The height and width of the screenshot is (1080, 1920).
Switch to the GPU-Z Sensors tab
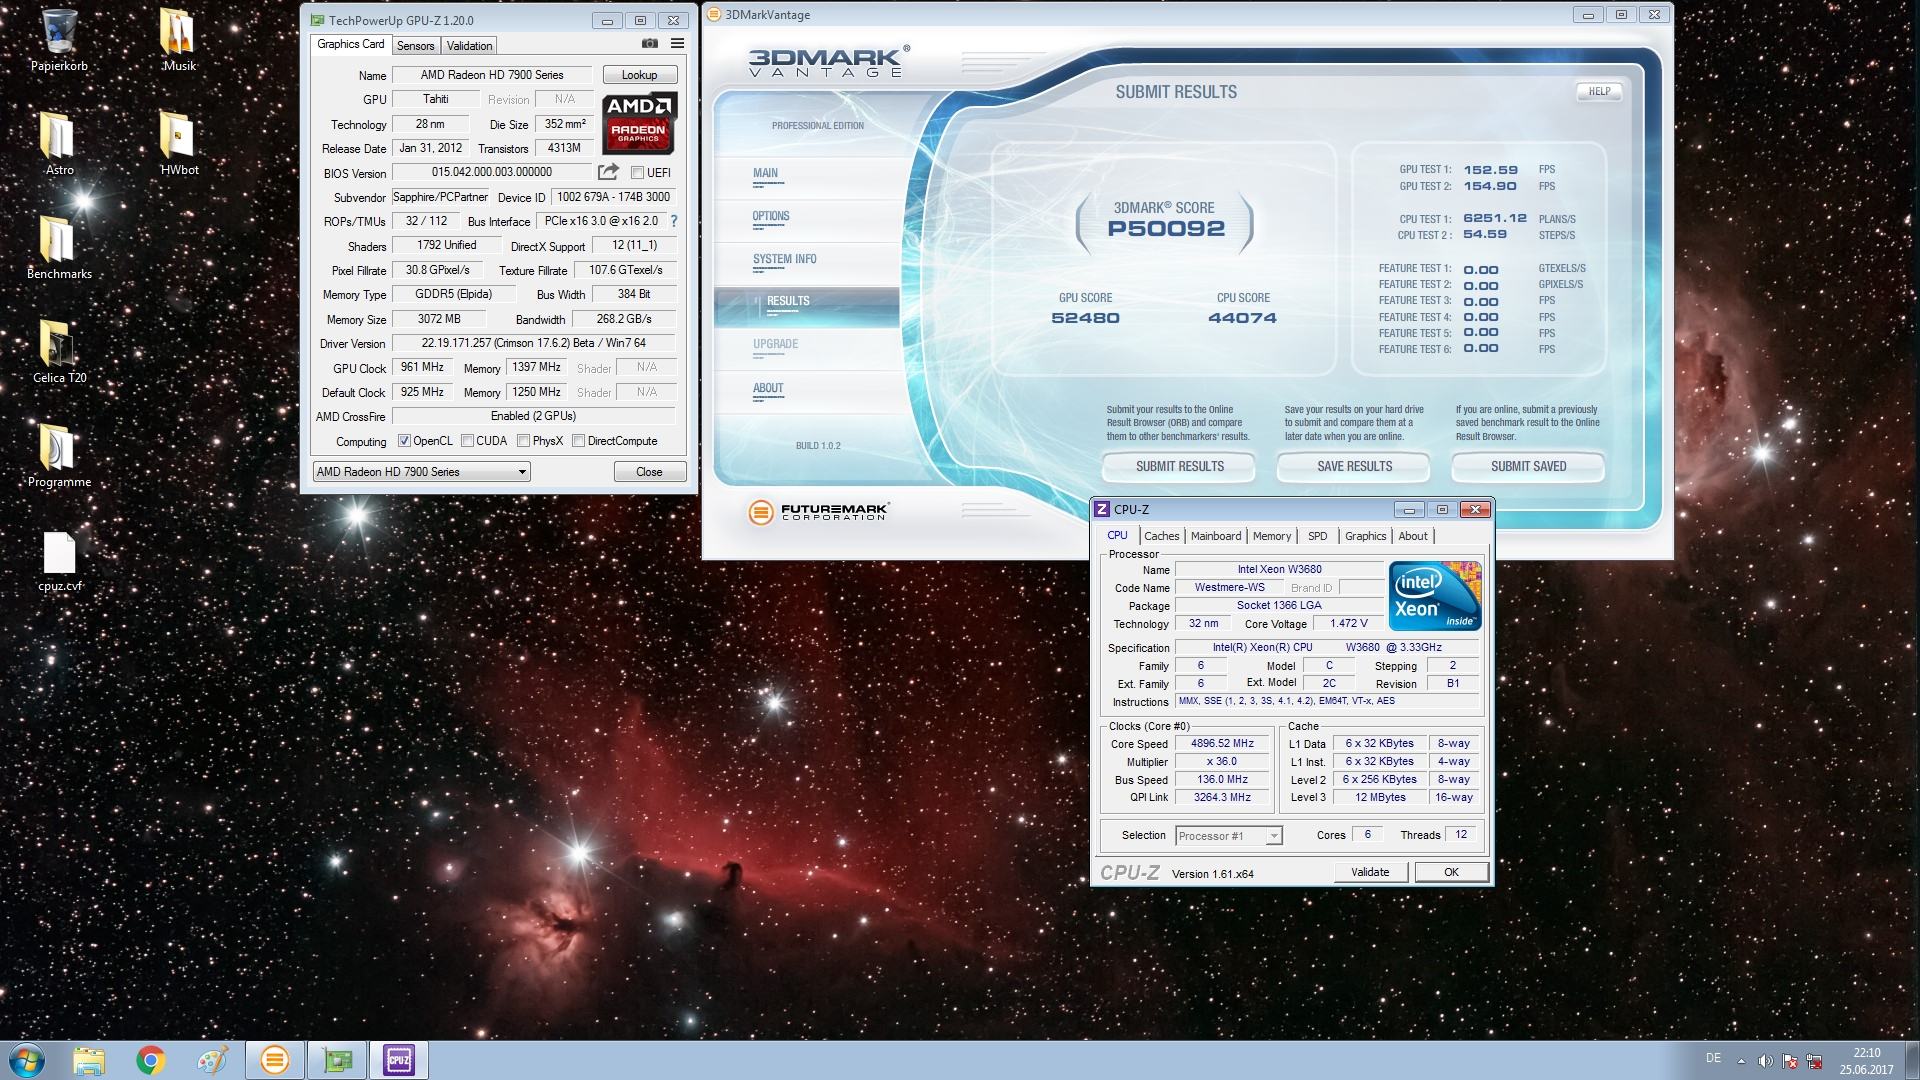[415, 46]
